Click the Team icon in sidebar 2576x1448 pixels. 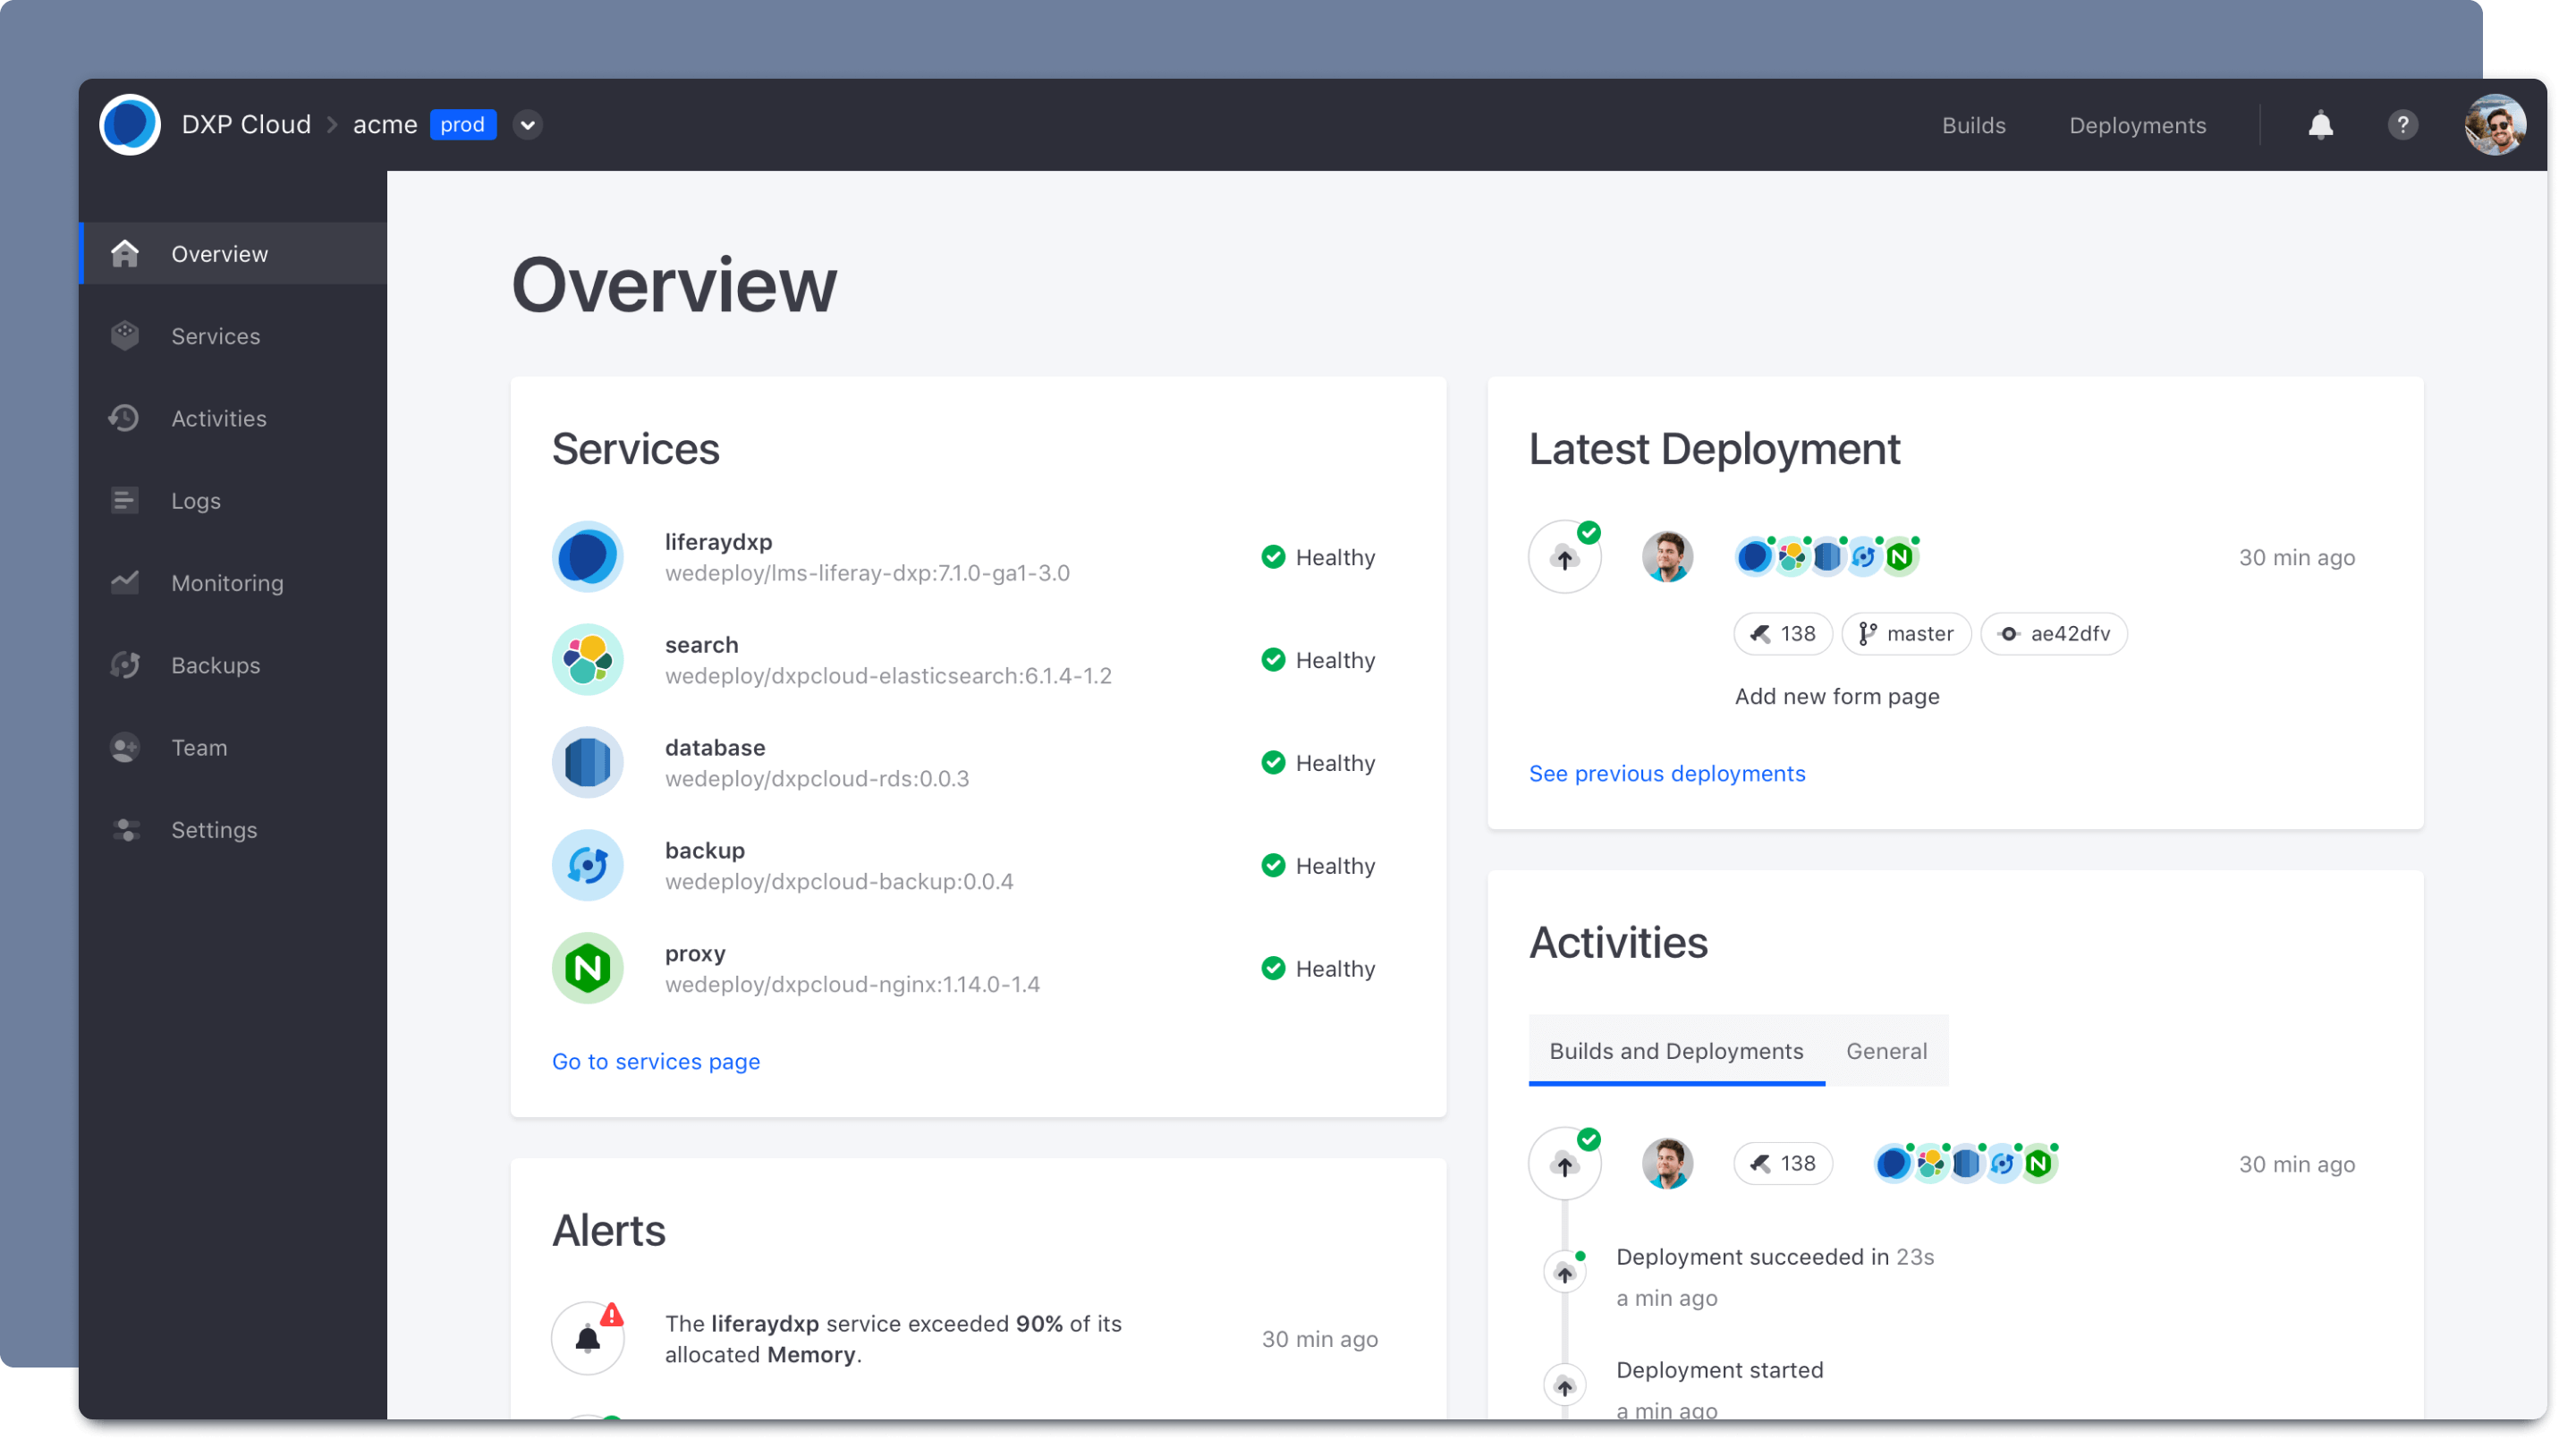(x=125, y=748)
